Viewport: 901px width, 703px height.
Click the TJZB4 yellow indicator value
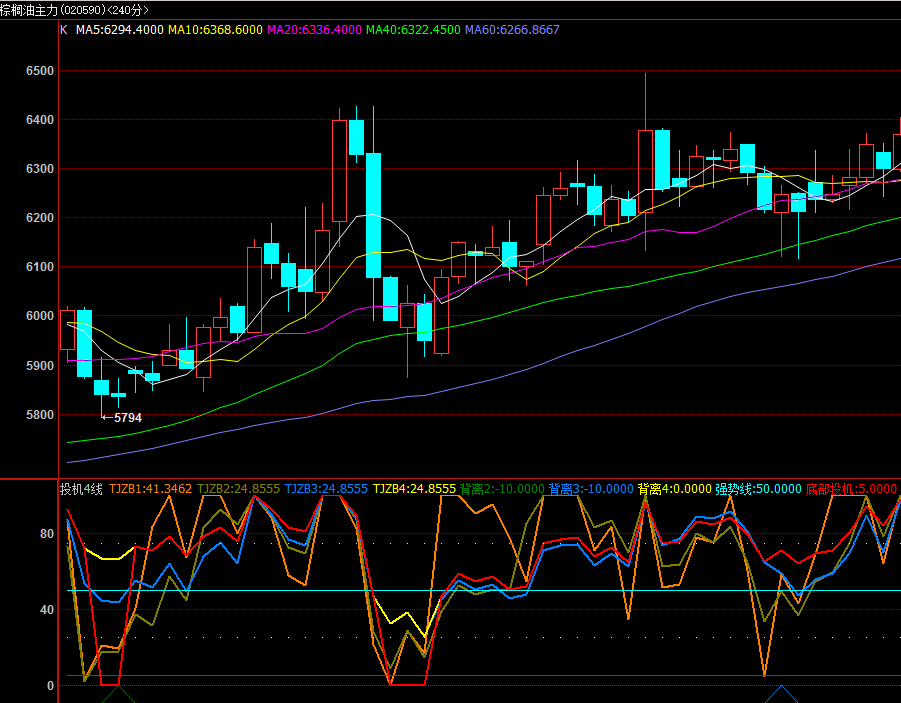click(x=414, y=489)
